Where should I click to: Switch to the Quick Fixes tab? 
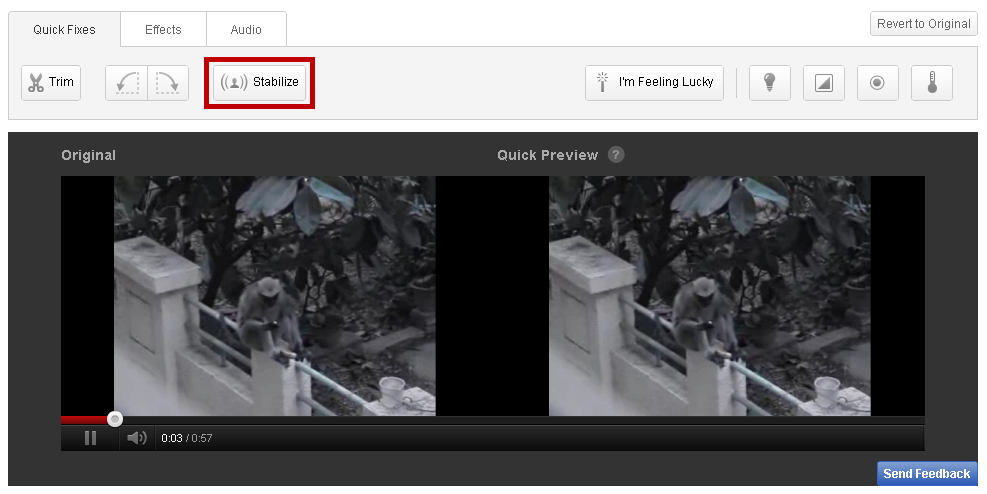click(x=64, y=30)
